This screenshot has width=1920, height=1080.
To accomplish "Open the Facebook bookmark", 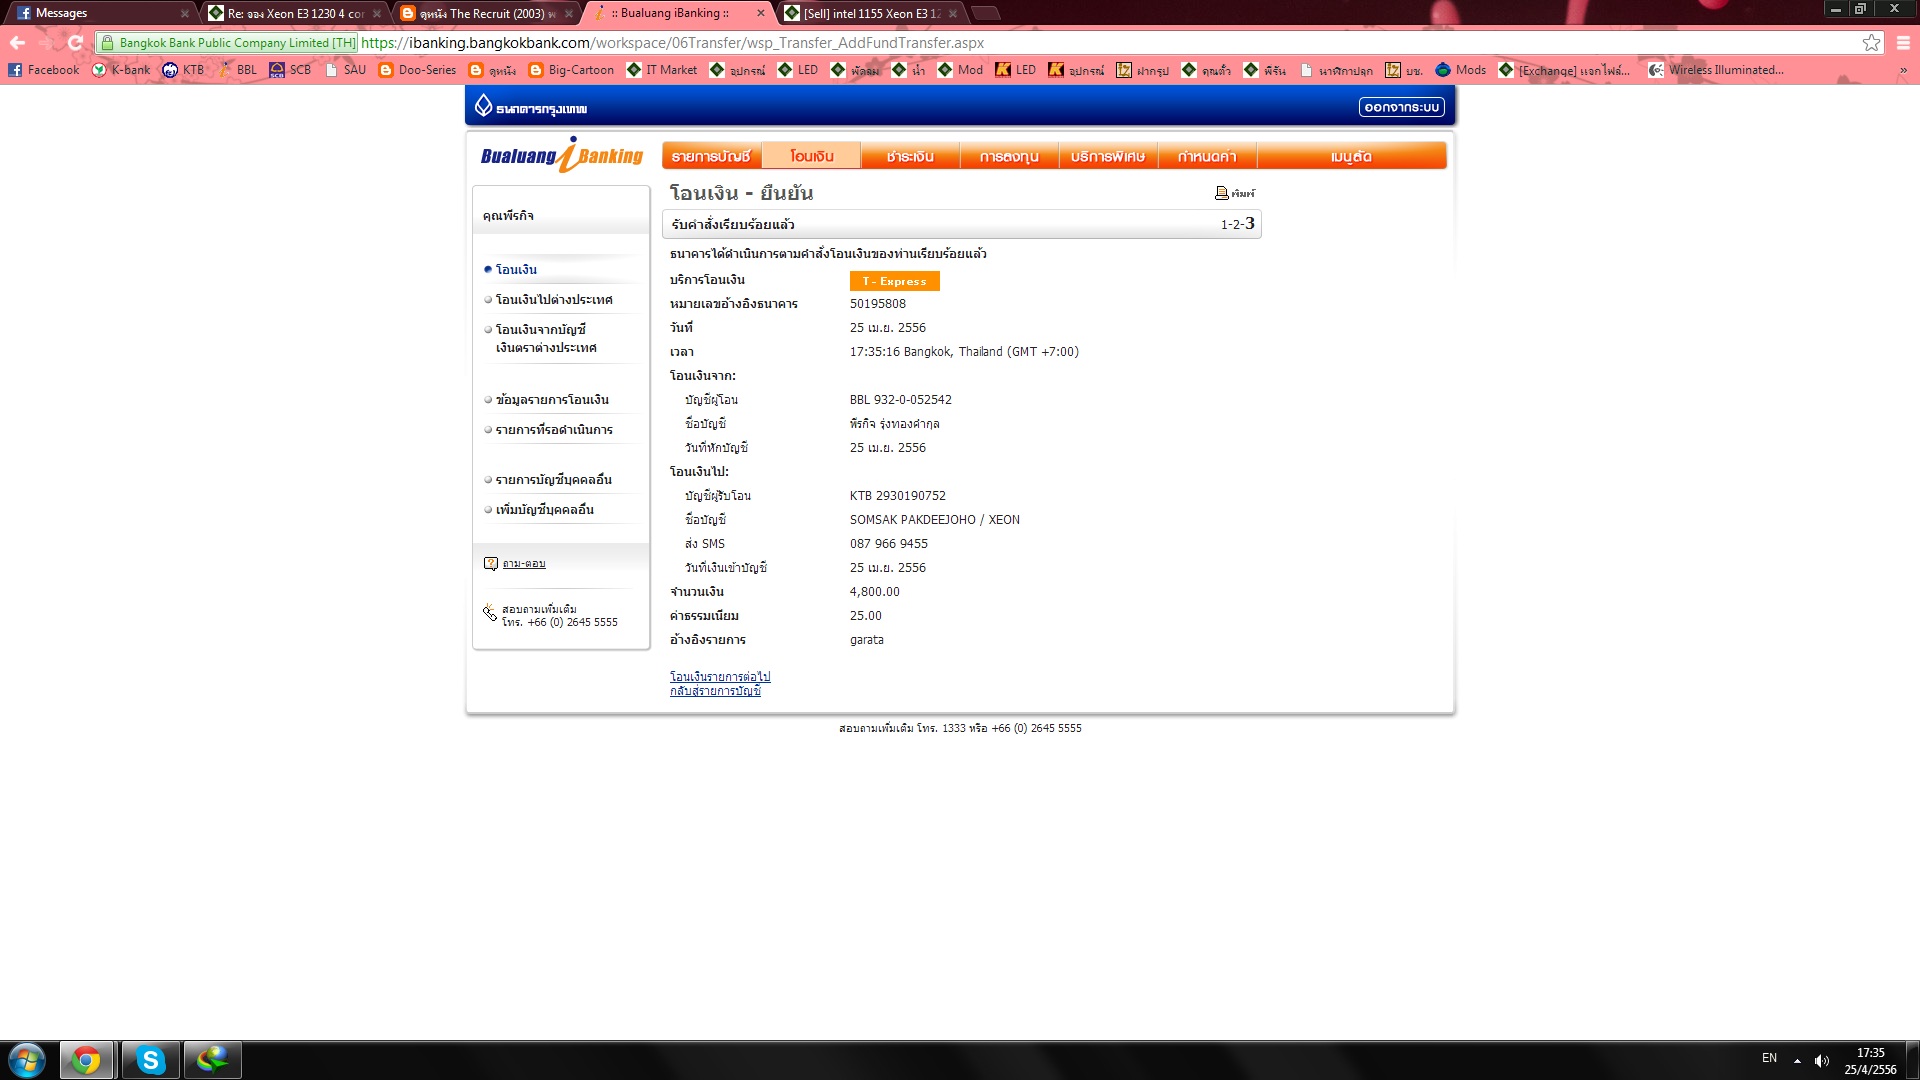I will click(x=43, y=70).
